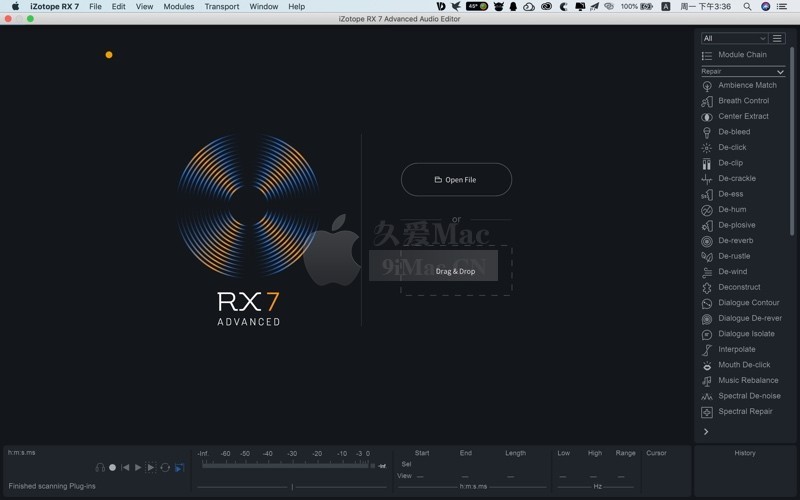The image size is (800, 500).
Task: Click the Play button
Action: (138, 467)
